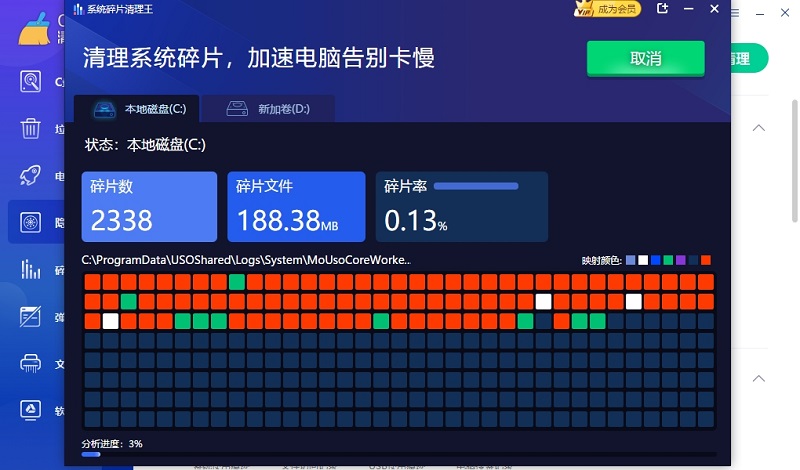This screenshot has height=470, width=800.
Task: Close the background main window
Action: (785, 13)
